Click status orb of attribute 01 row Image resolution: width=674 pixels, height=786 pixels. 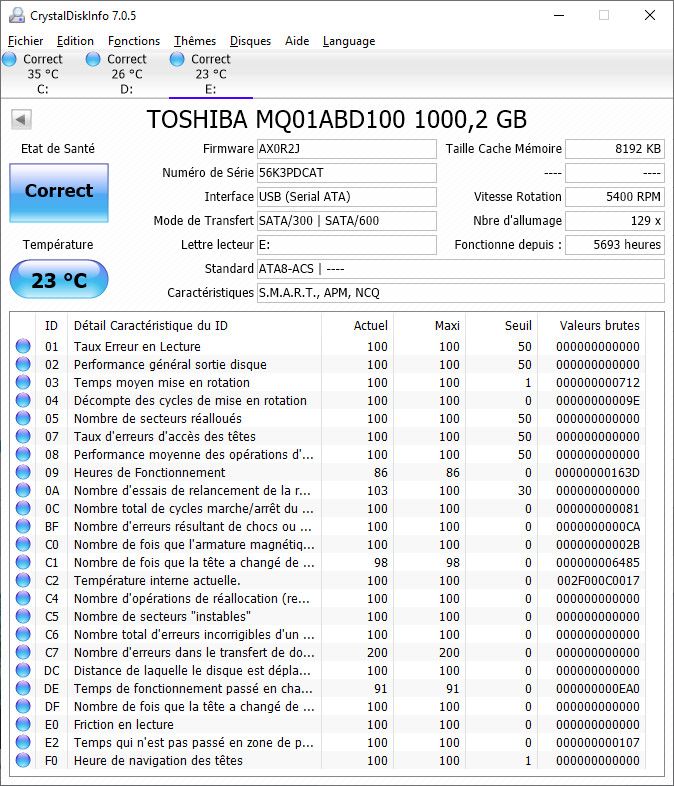click(x=23, y=346)
